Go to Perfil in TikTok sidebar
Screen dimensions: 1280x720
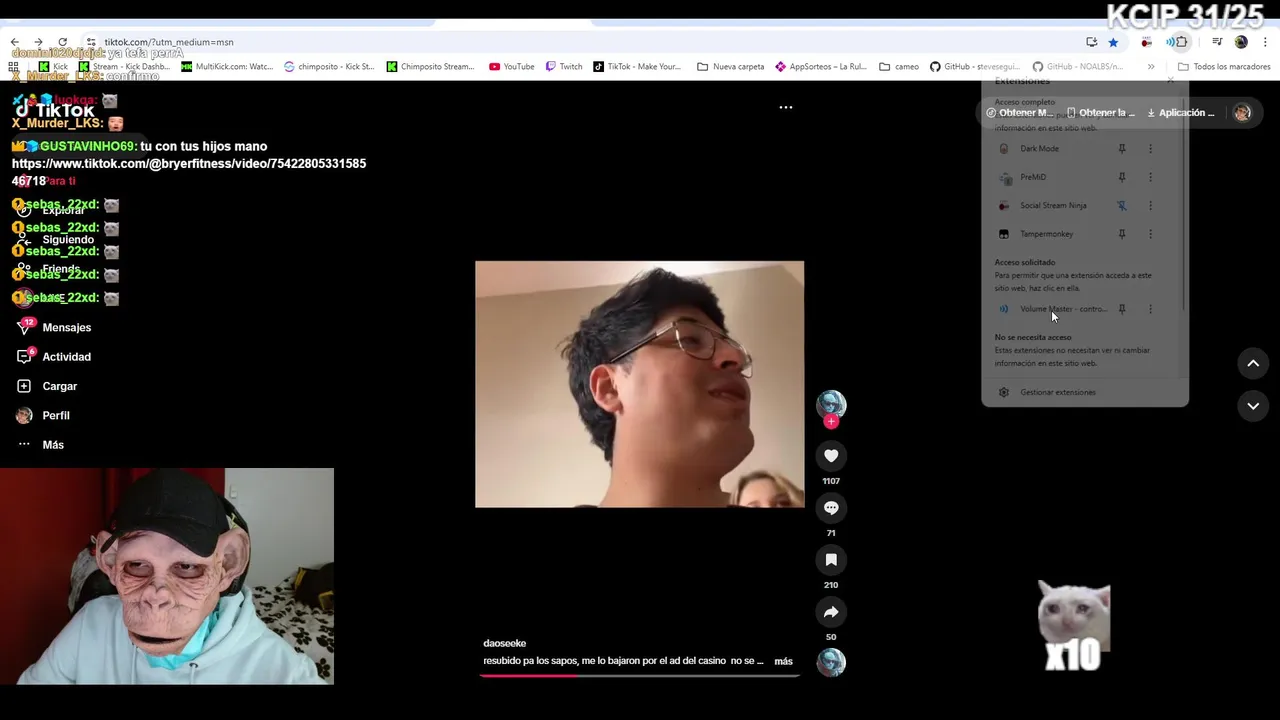click(43, 416)
